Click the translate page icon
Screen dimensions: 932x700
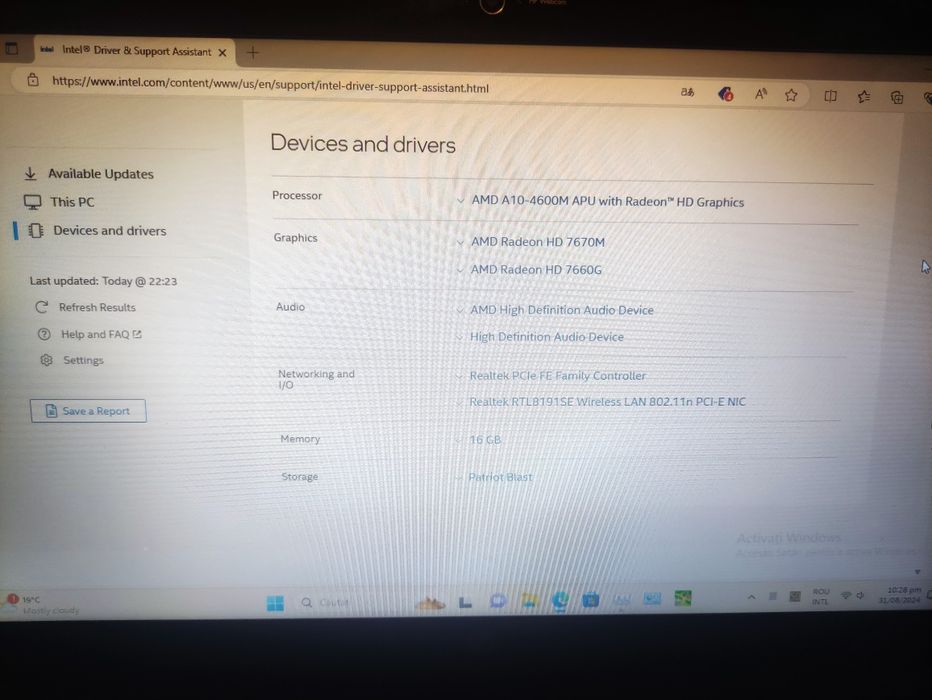688,92
